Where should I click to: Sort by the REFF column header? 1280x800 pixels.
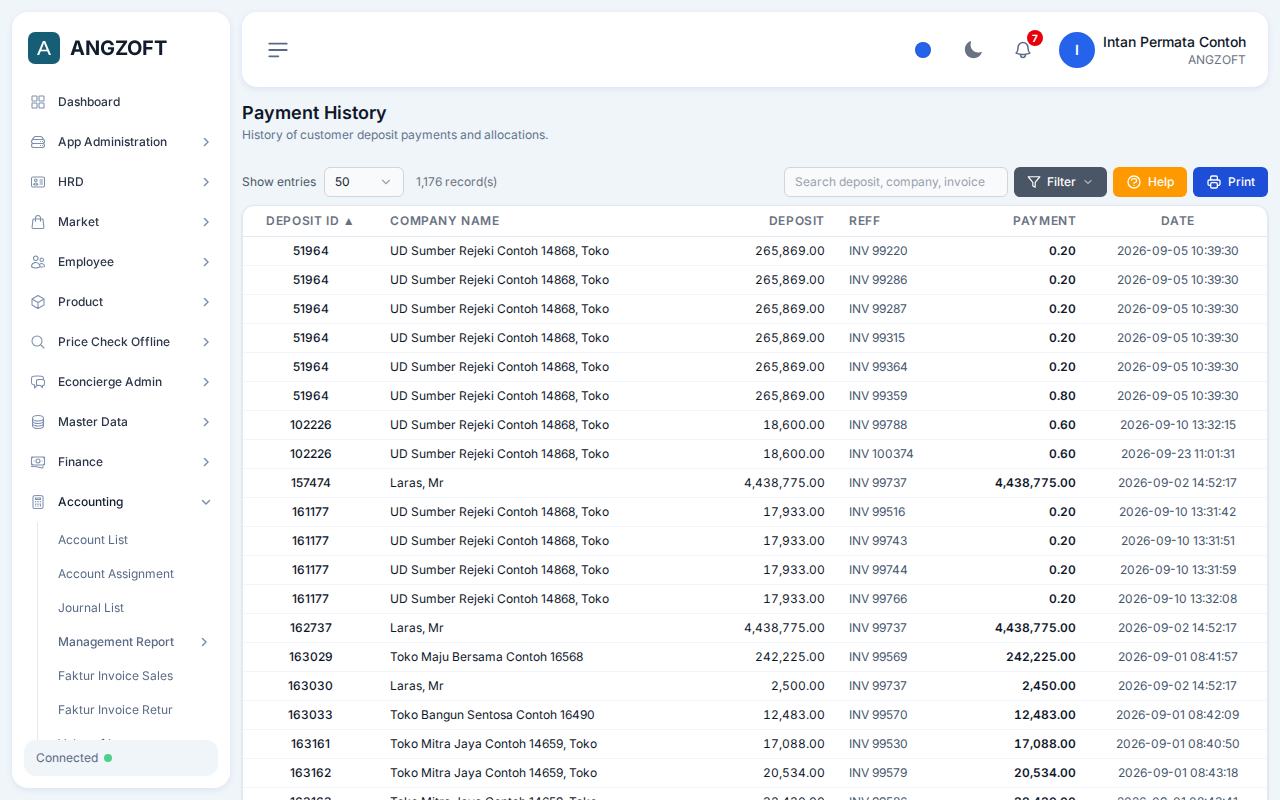click(864, 221)
